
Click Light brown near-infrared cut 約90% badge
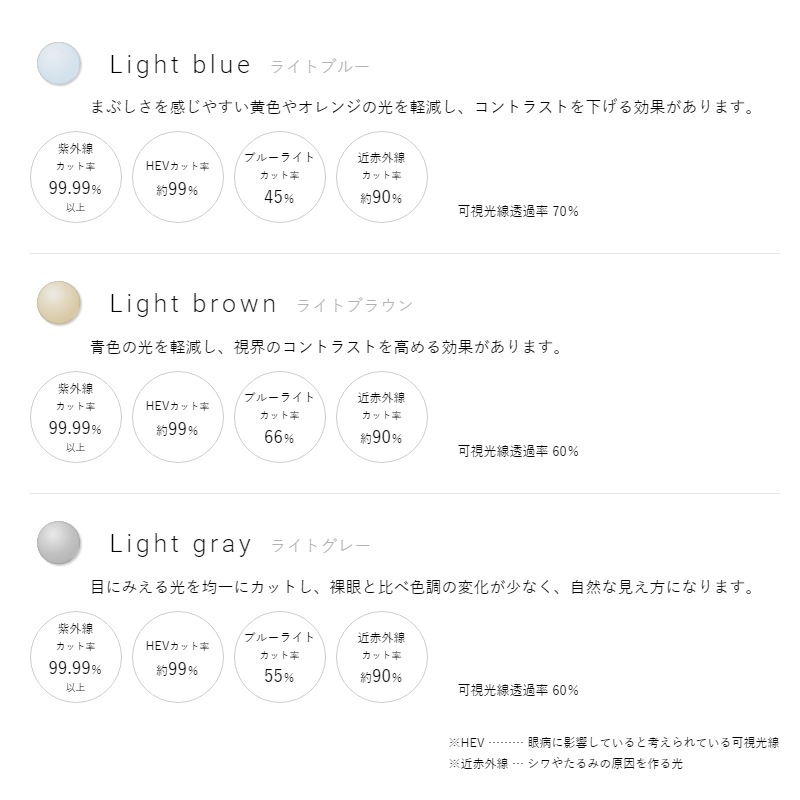tap(382, 417)
